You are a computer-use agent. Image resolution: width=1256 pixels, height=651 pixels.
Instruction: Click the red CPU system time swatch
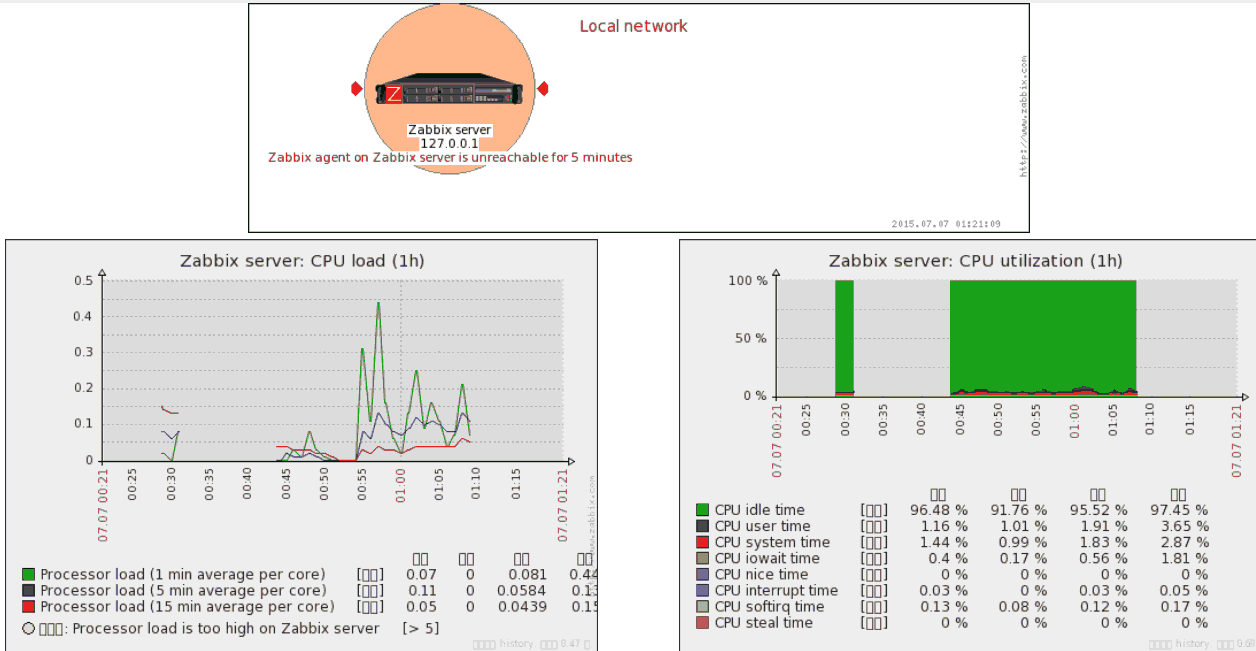(702, 542)
